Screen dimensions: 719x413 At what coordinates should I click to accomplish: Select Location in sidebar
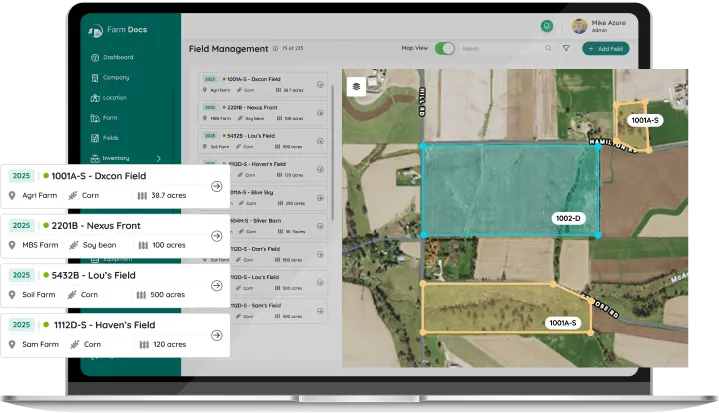[x=114, y=98]
